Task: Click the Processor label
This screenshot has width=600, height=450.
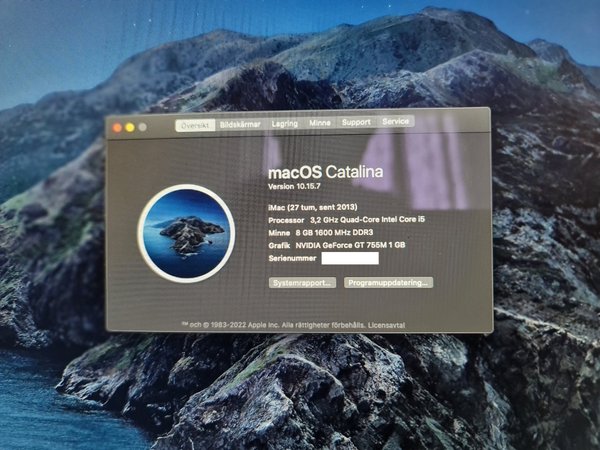Action: pyautogui.click(x=286, y=220)
